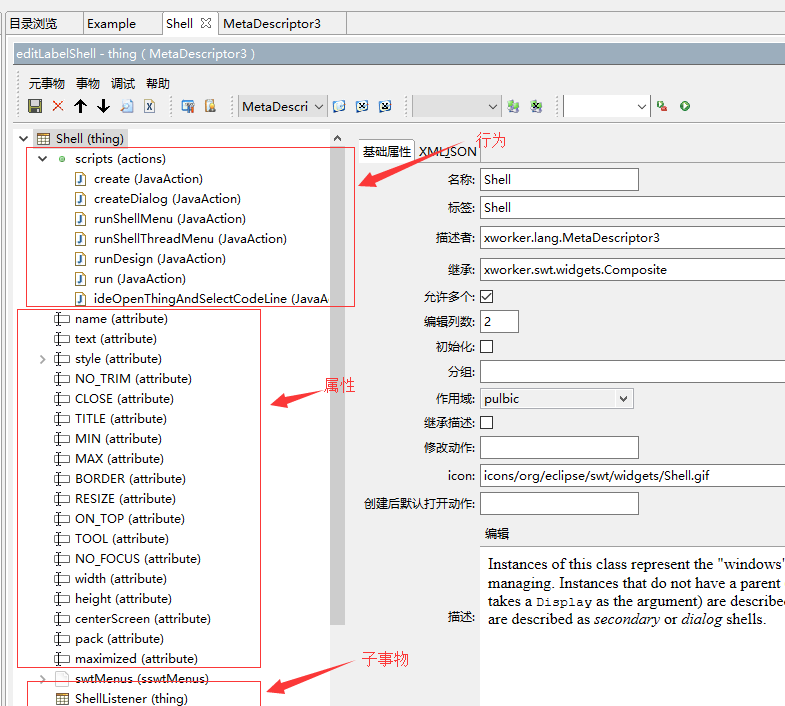Click the 创建后默认打开动作 input field

(x=559, y=503)
